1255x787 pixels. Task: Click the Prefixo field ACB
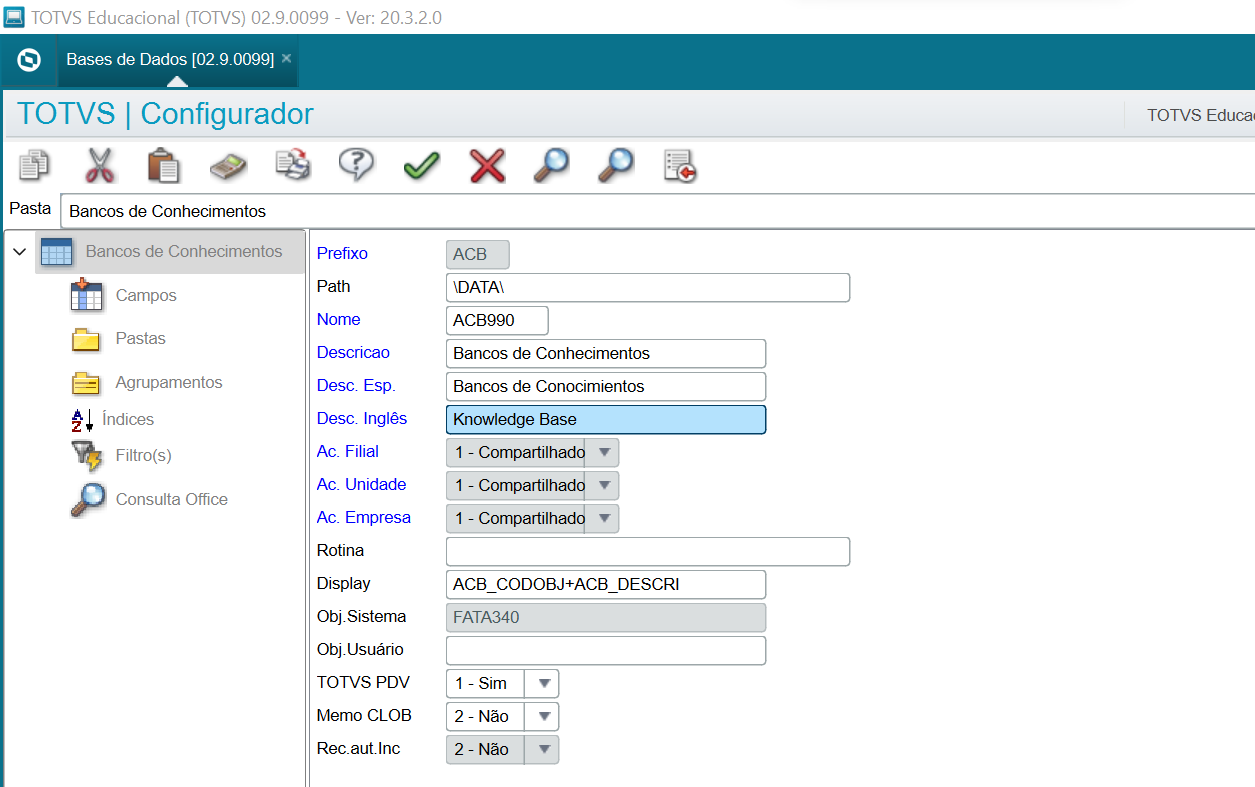point(477,254)
